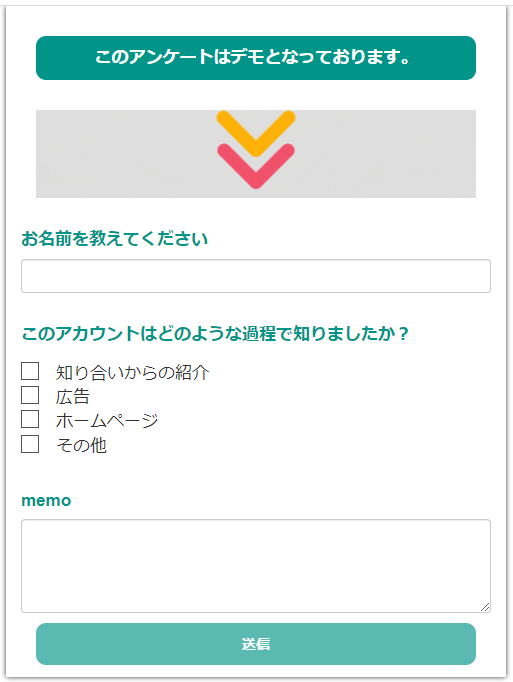
Task: Click the ホームページ option label
Action: pyautogui.click(x=107, y=421)
